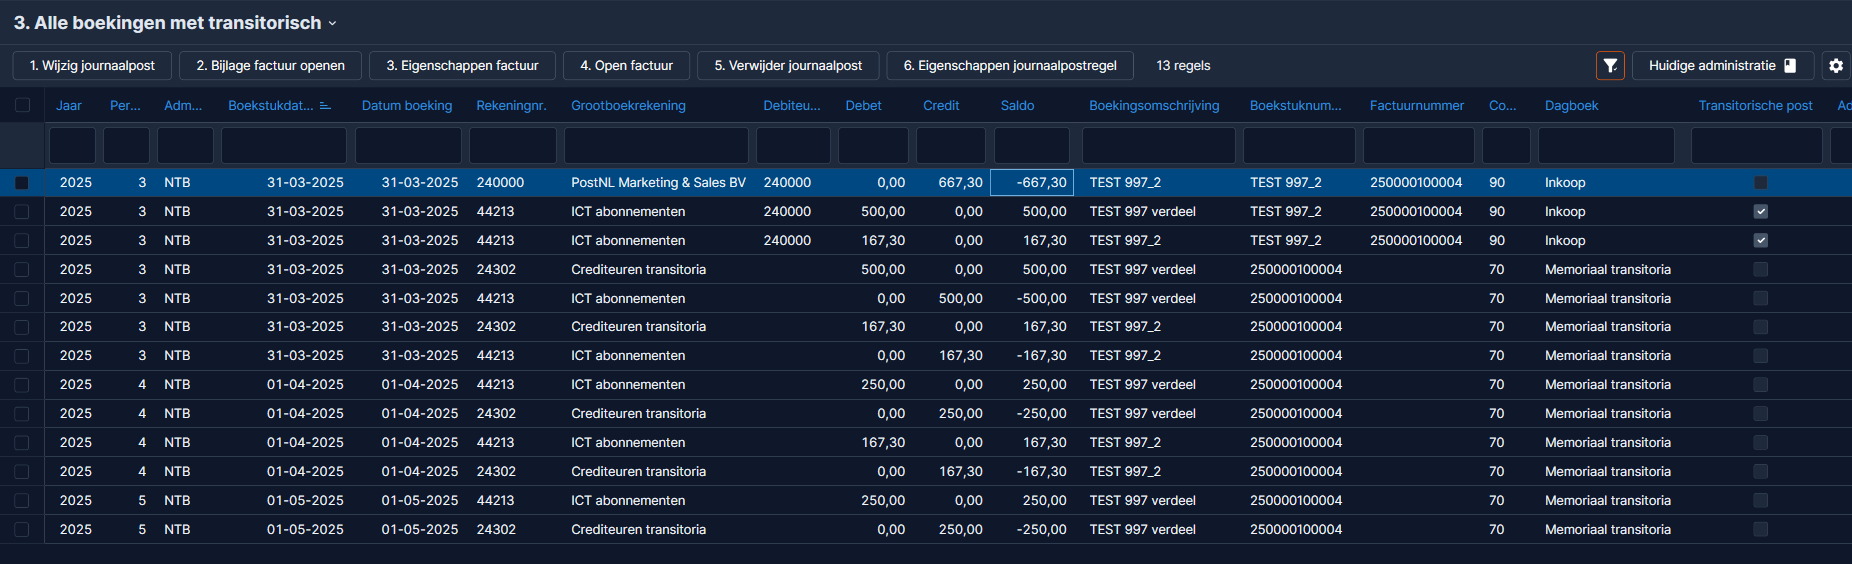Screen dimensions: 1852x564
Task: Click the Dagboek filter field
Action: click(x=1606, y=146)
